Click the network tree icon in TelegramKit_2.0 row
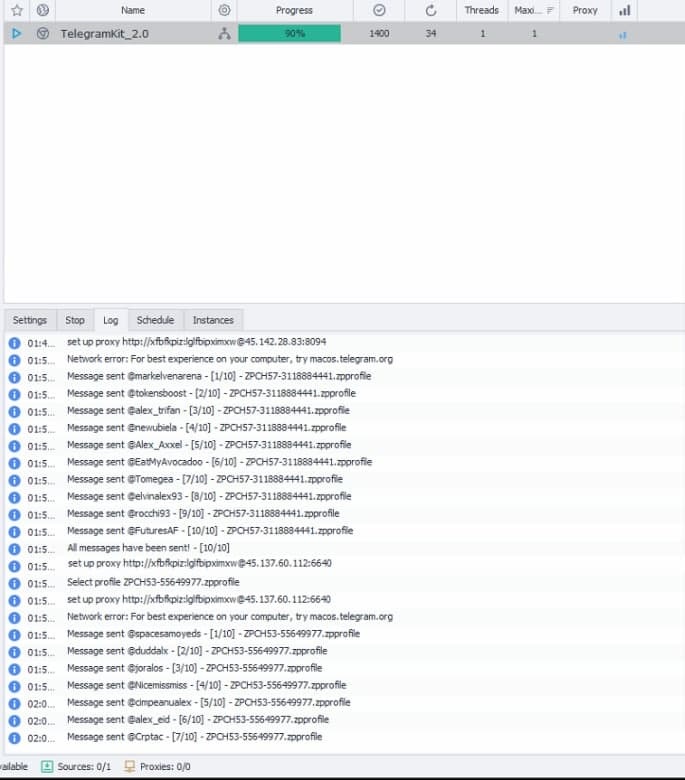685x780 pixels. click(x=224, y=33)
